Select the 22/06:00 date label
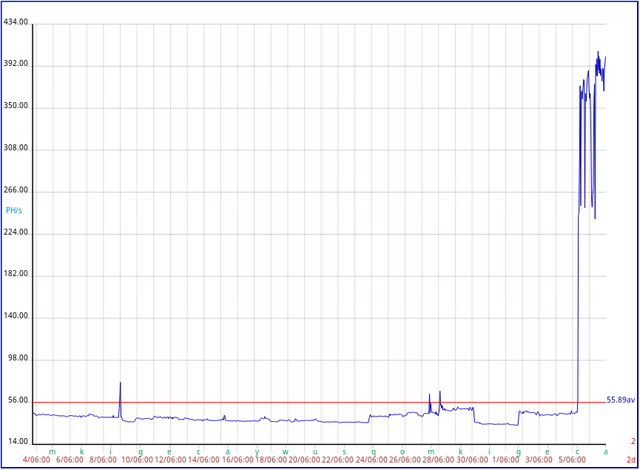Image resolution: width=640 pixels, height=470 pixels. (x=338, y=460)
